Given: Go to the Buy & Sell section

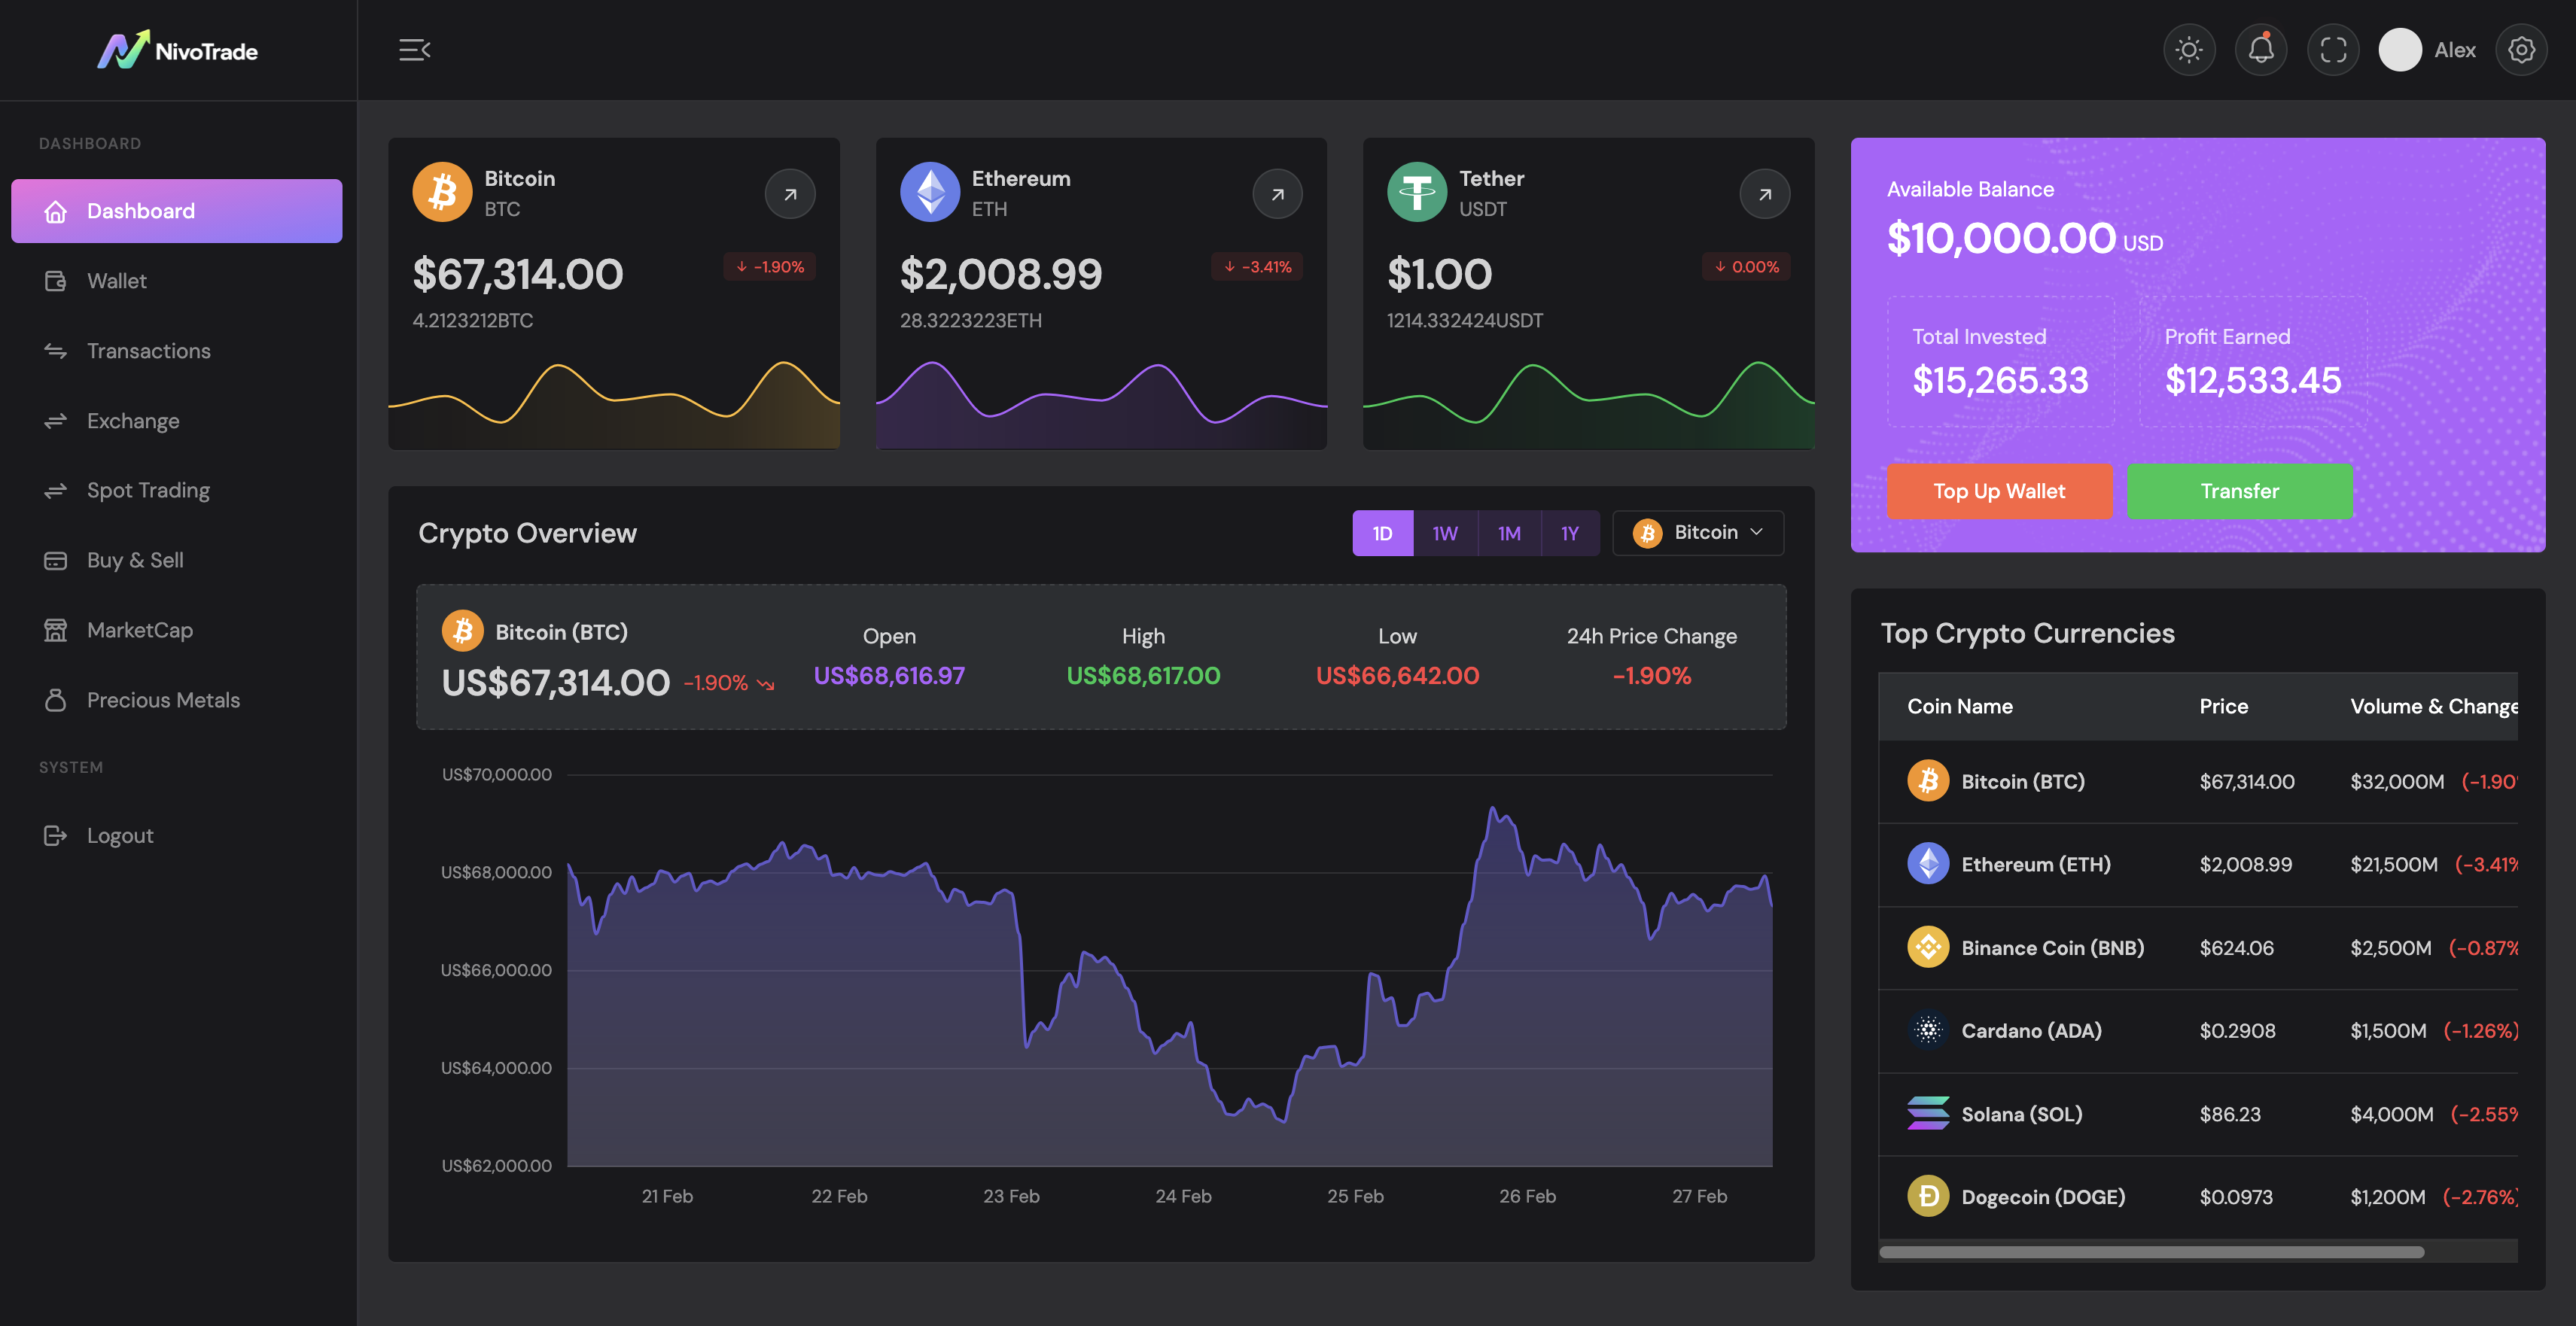Looking at the screenshot, I should pos(133,560).
